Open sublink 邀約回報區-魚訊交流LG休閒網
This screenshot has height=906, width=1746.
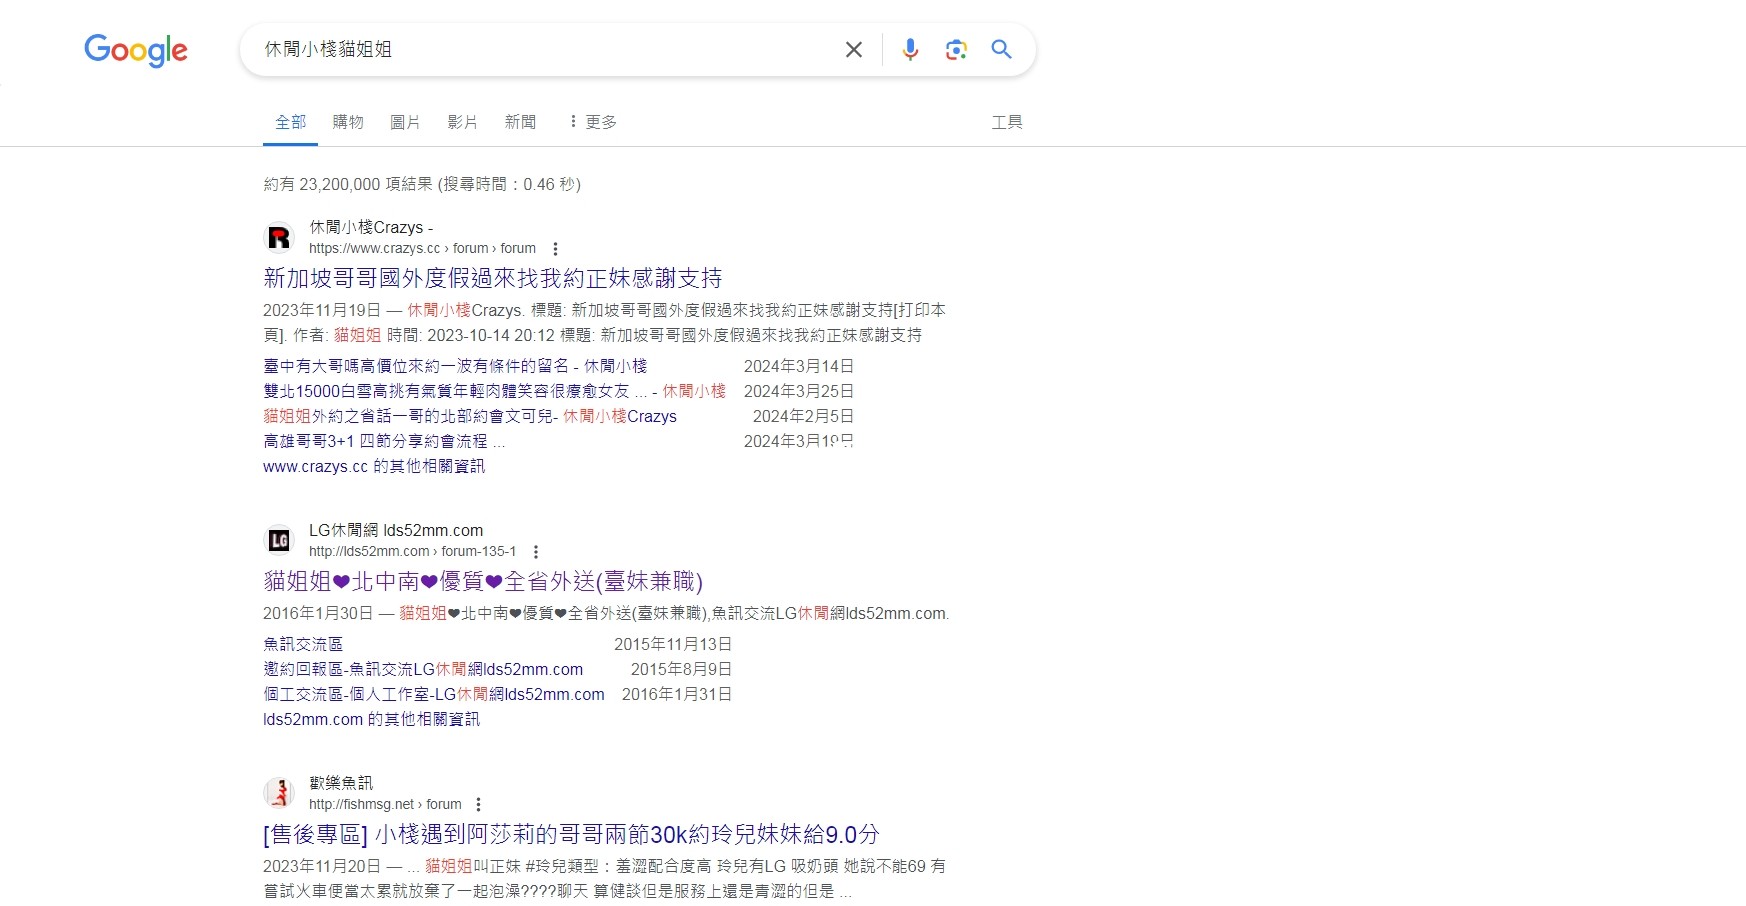pos(423,669)
